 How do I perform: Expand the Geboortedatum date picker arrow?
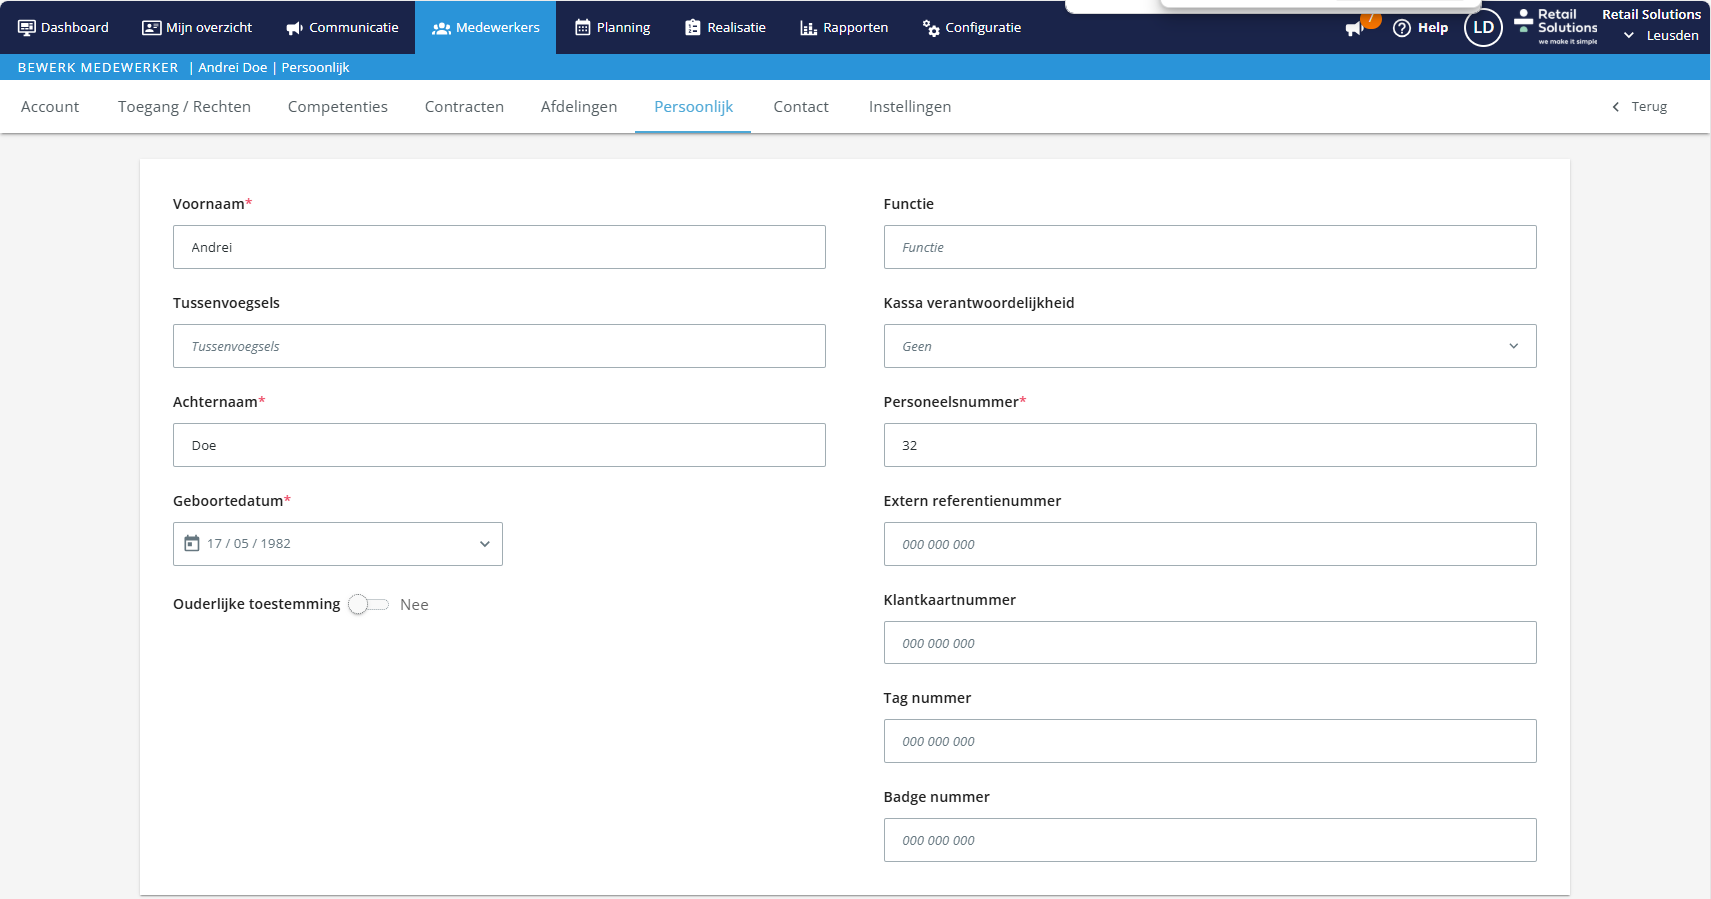[485, 544]
